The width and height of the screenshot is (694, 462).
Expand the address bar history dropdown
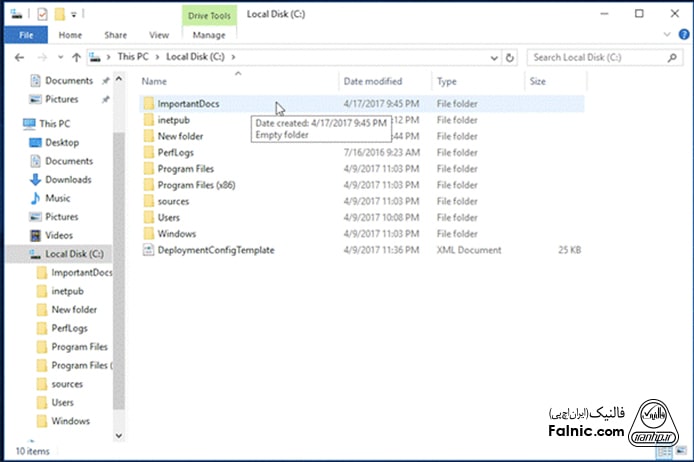[x=496, y=58]
